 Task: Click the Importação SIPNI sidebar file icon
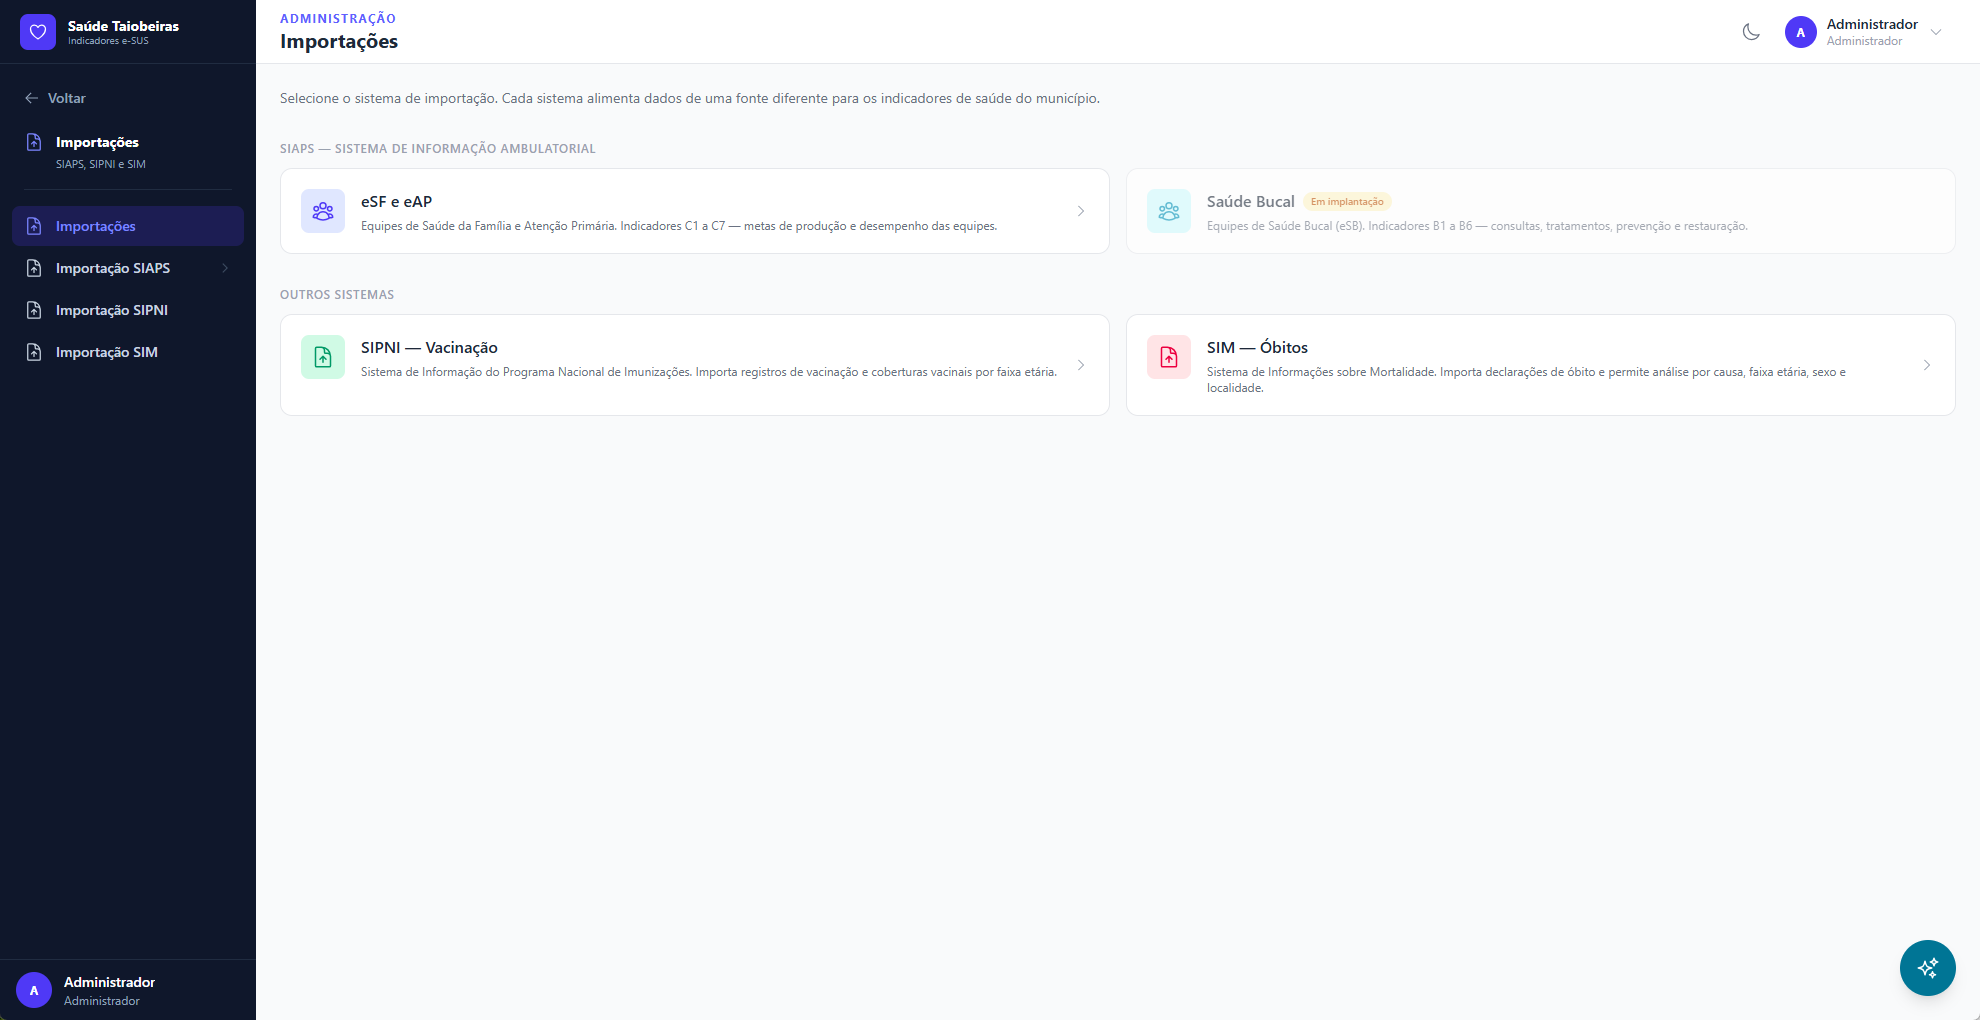[34, 310]
